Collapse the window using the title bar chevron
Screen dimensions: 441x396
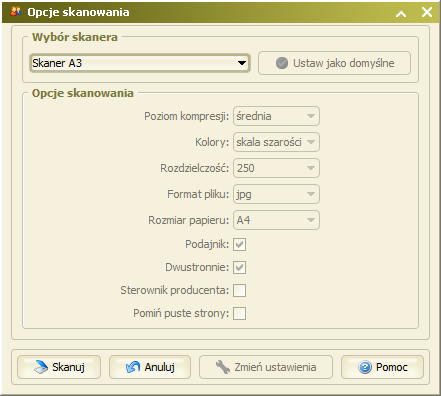(x=401, y=13)
